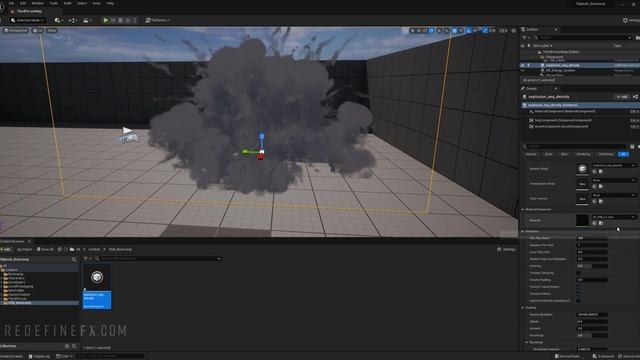
Task: Toggle the checkbox below Temporal Noise
Action: point(578,301)
